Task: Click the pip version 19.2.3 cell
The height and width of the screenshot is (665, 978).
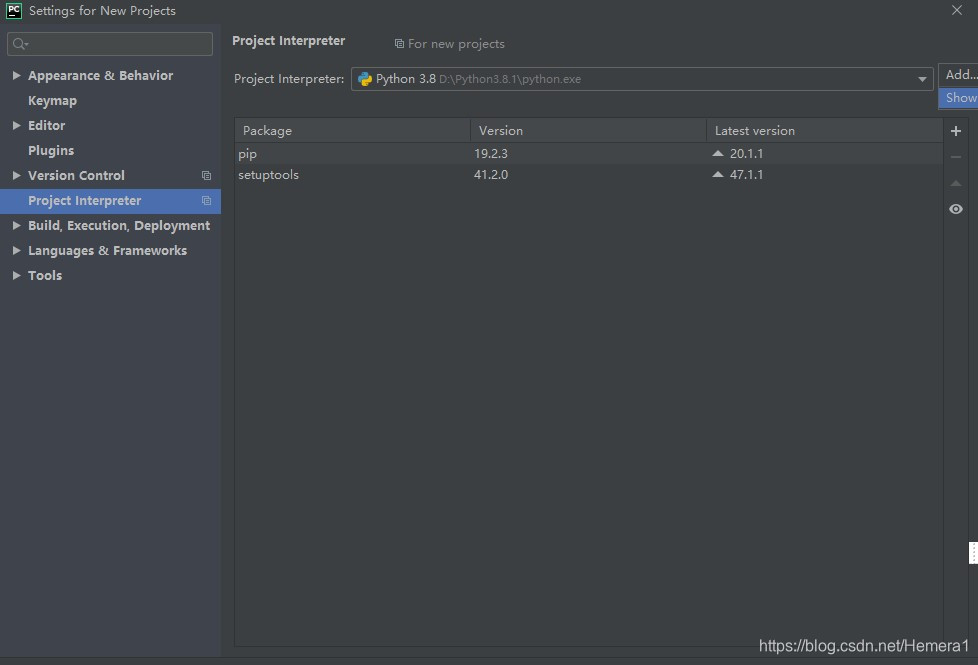Action: (491, 153)
